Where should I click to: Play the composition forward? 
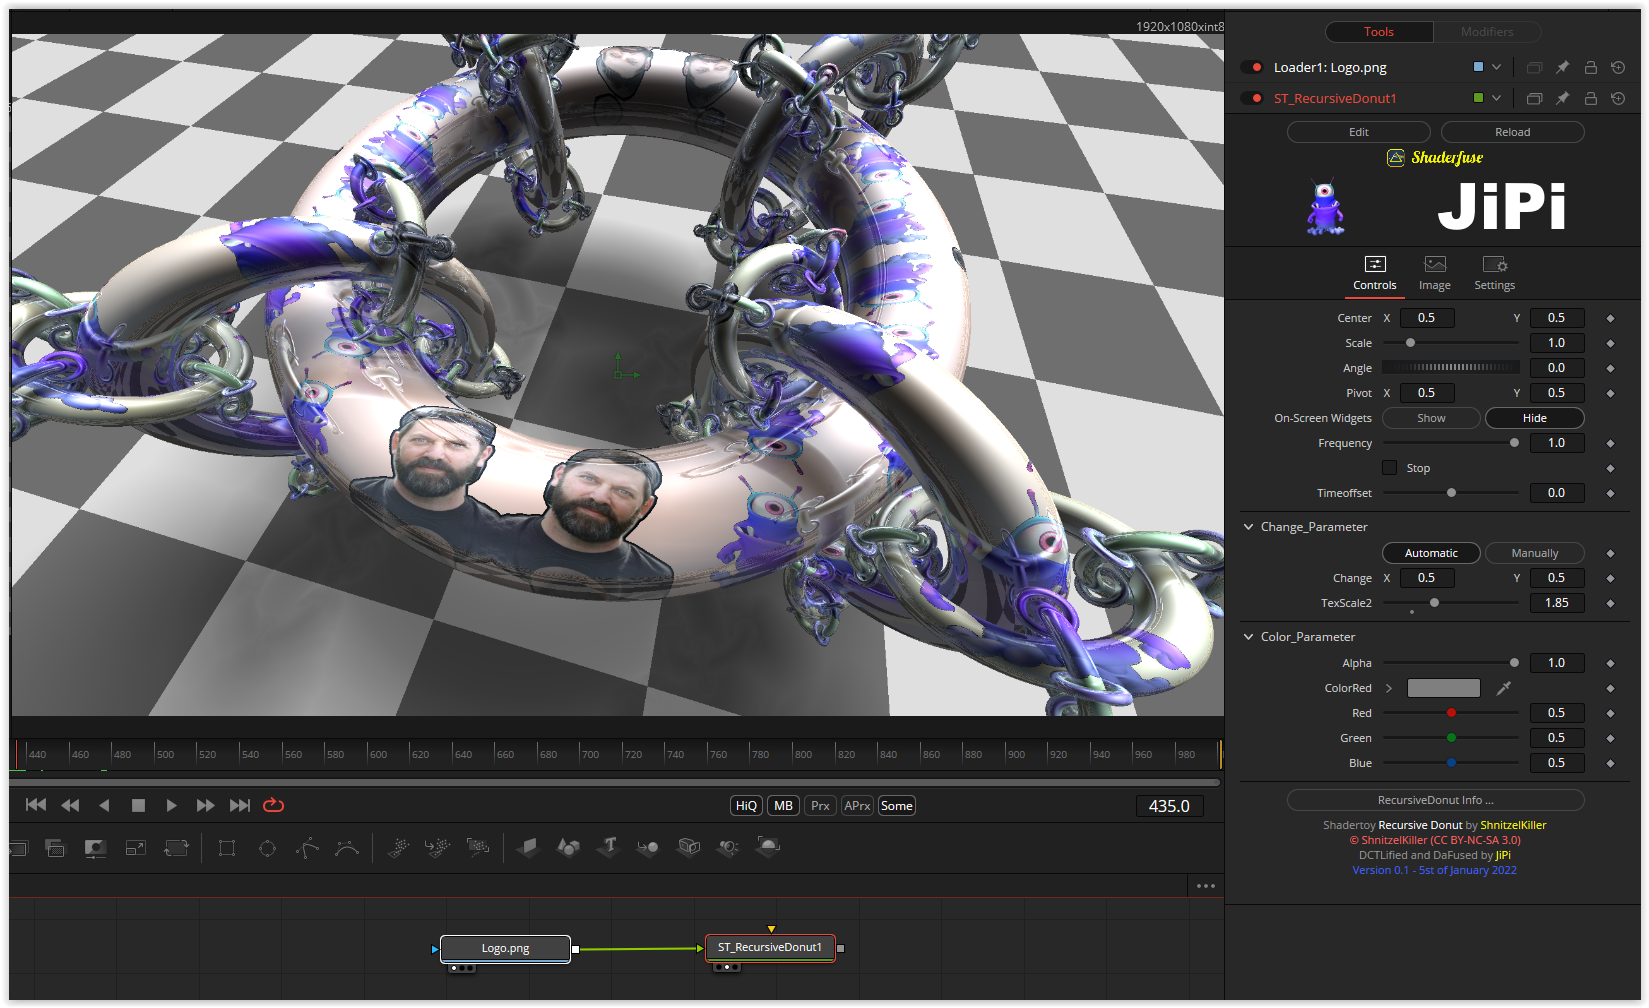click(171, 805)
